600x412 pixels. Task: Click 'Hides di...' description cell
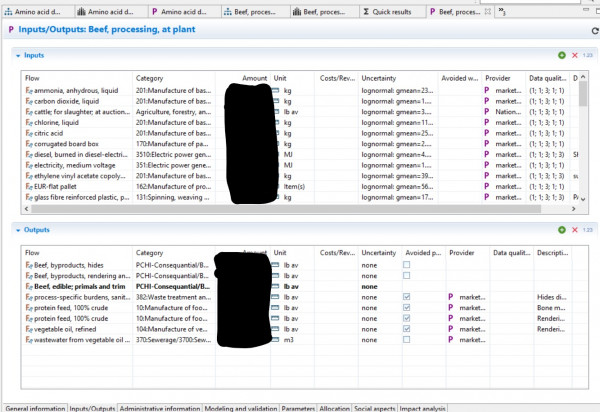(x=551, y=297)
